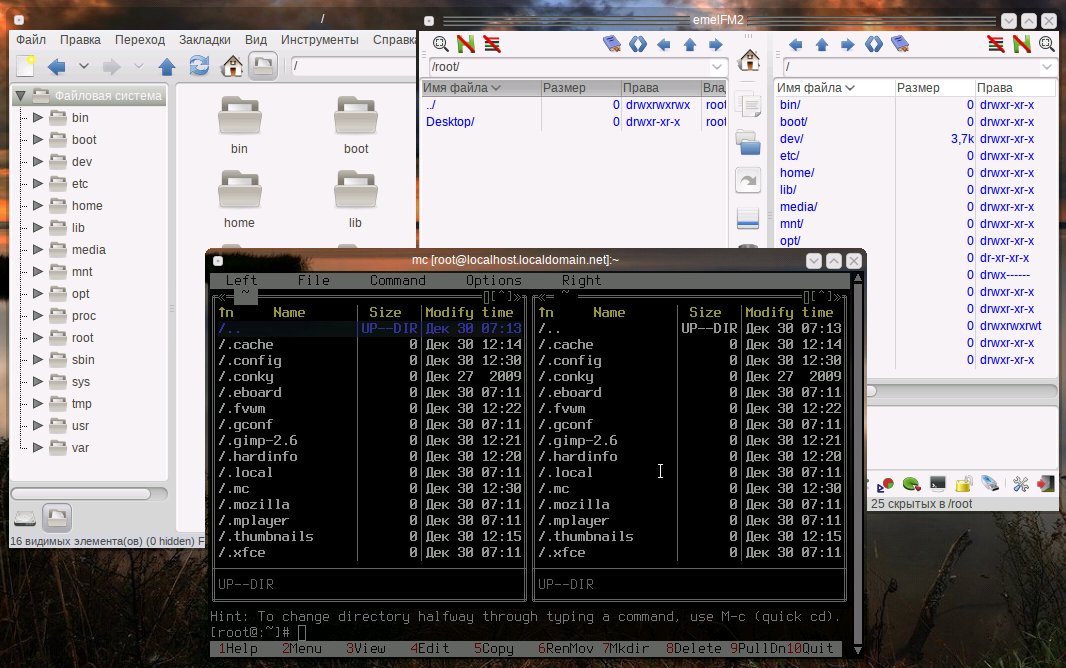Click the green disk usage pie icon

[912, 484]
